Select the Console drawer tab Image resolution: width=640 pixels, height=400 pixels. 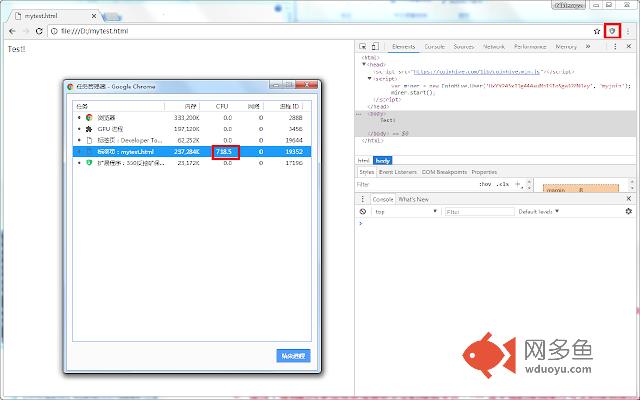click(382, 199)
